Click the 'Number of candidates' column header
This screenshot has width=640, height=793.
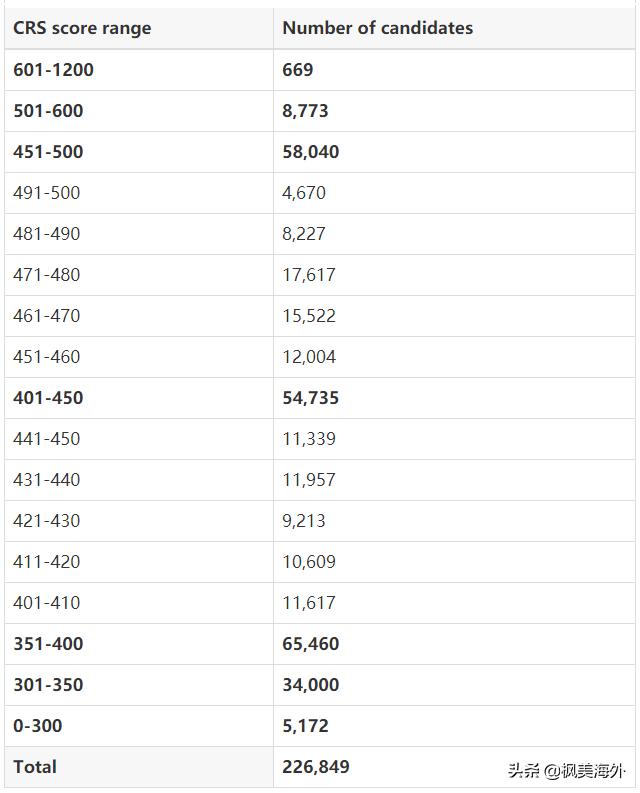tap(377, 28)
